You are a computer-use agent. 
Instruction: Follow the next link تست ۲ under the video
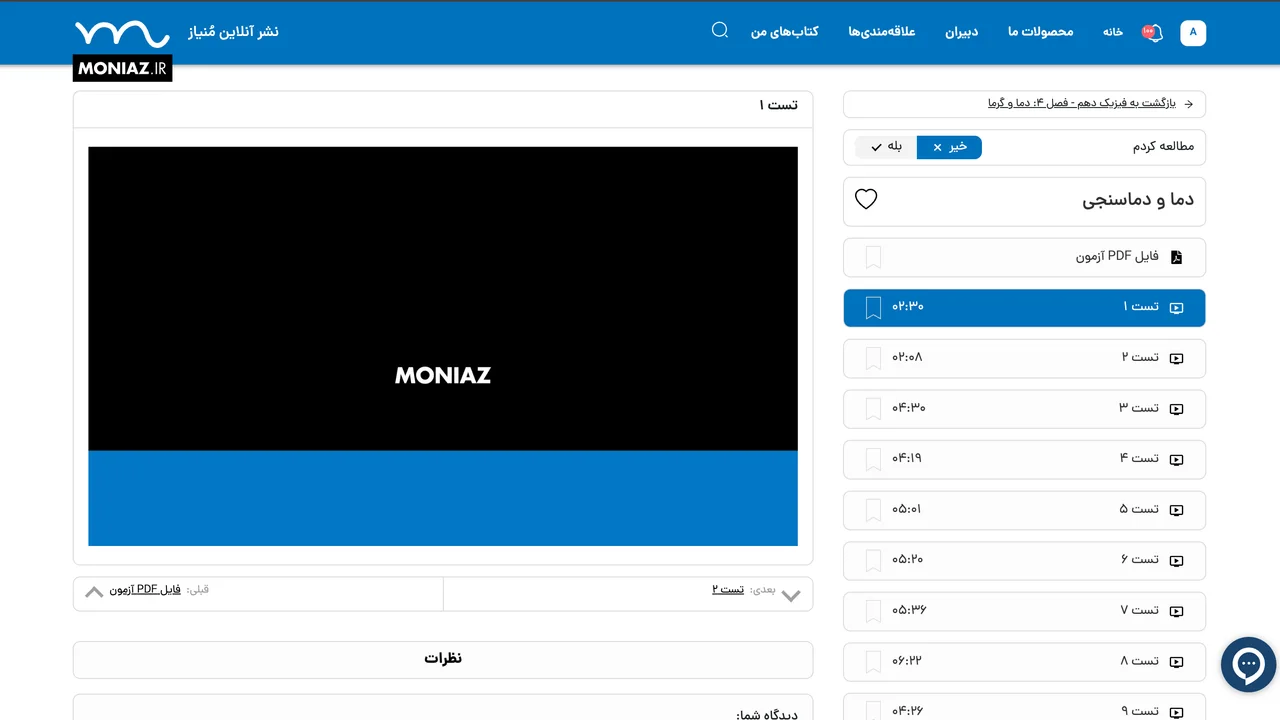pos(728,589)
